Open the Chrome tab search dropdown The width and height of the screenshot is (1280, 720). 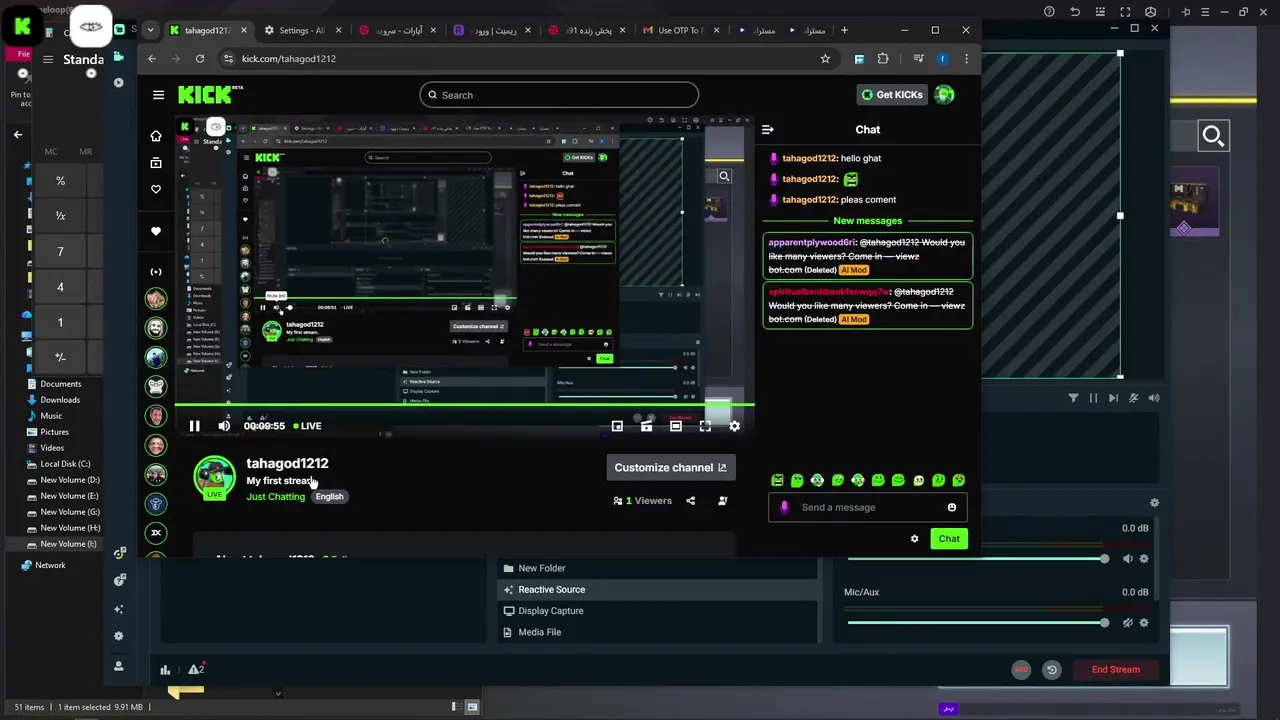pyautogui.click(x=150, y=30)
